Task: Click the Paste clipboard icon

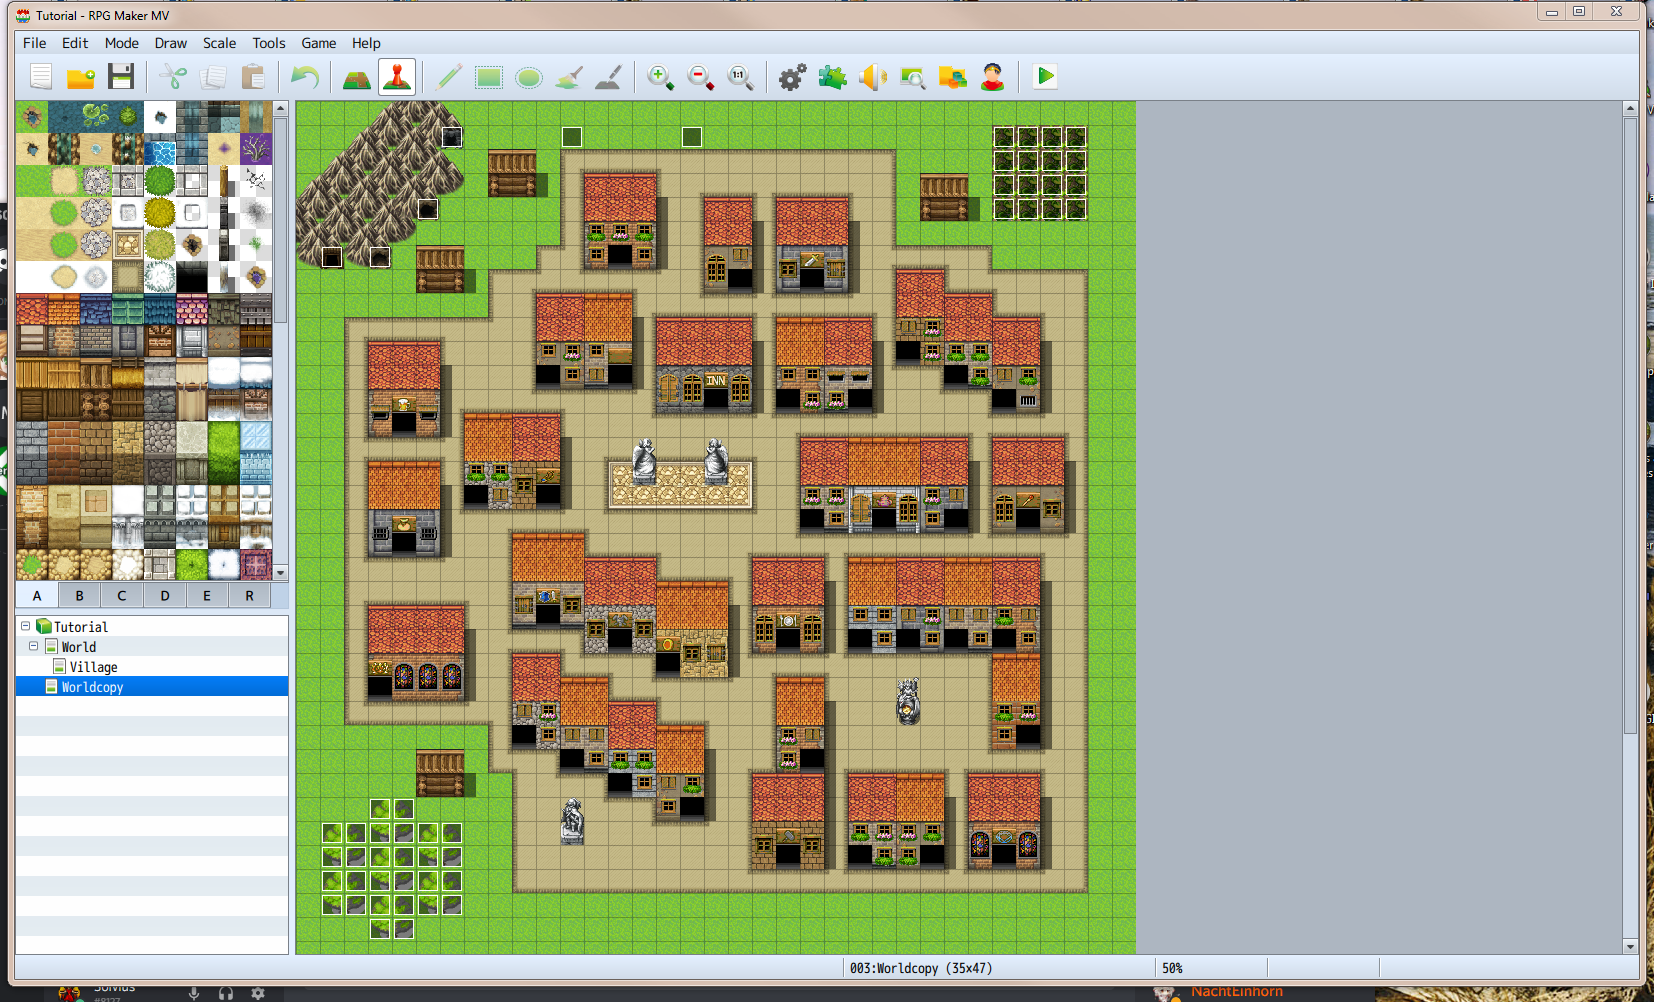Action: click(253, 77)
